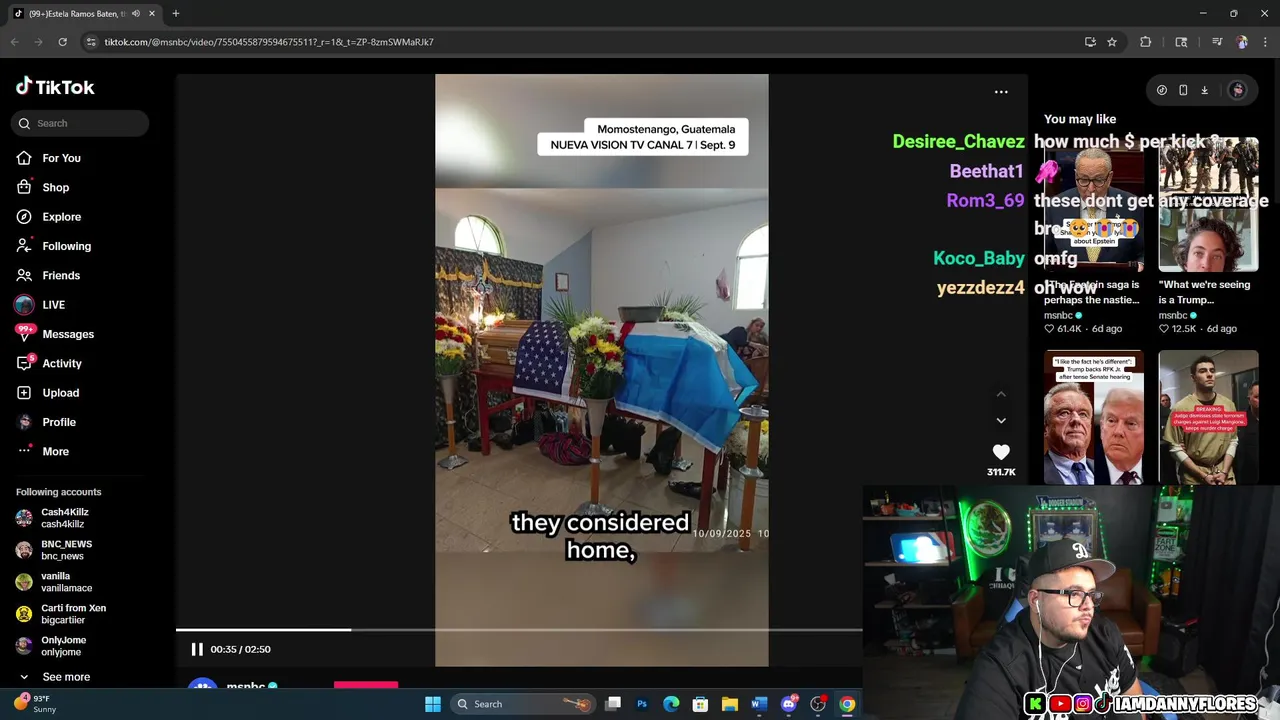Open the Chrome three-dot menu
The image size is (1280, 720).
coord(1266,42)
